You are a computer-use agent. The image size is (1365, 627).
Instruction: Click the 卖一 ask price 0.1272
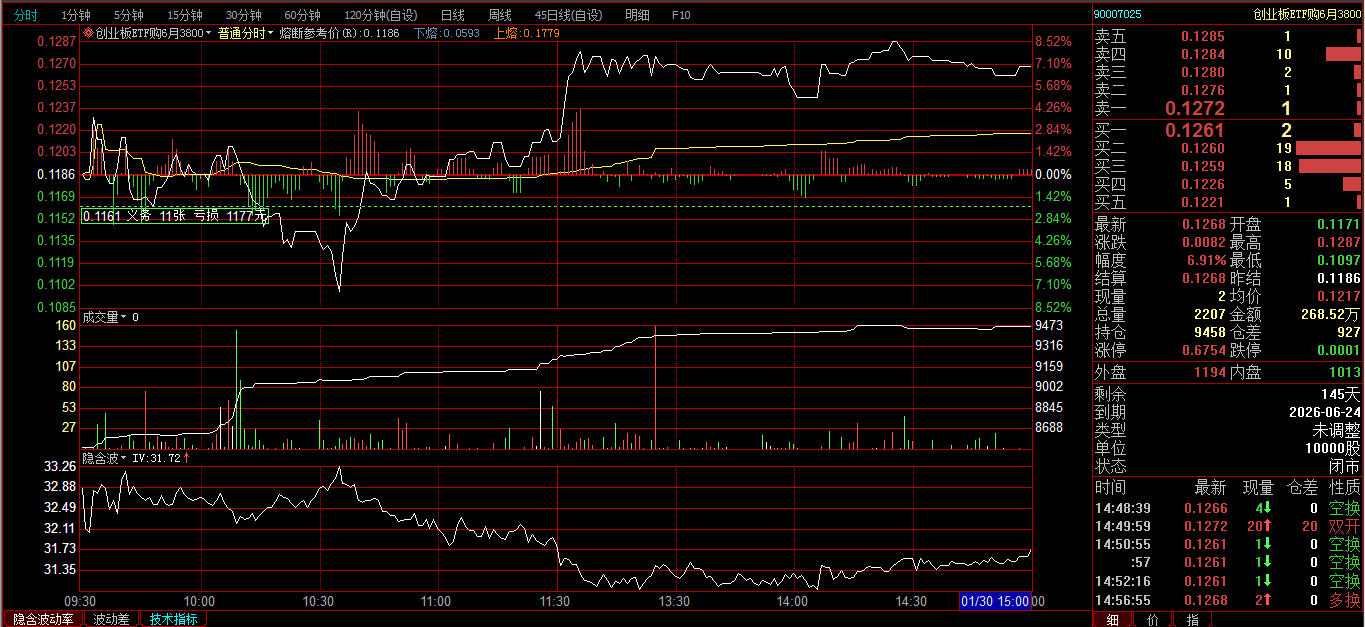click(1194, 108)
